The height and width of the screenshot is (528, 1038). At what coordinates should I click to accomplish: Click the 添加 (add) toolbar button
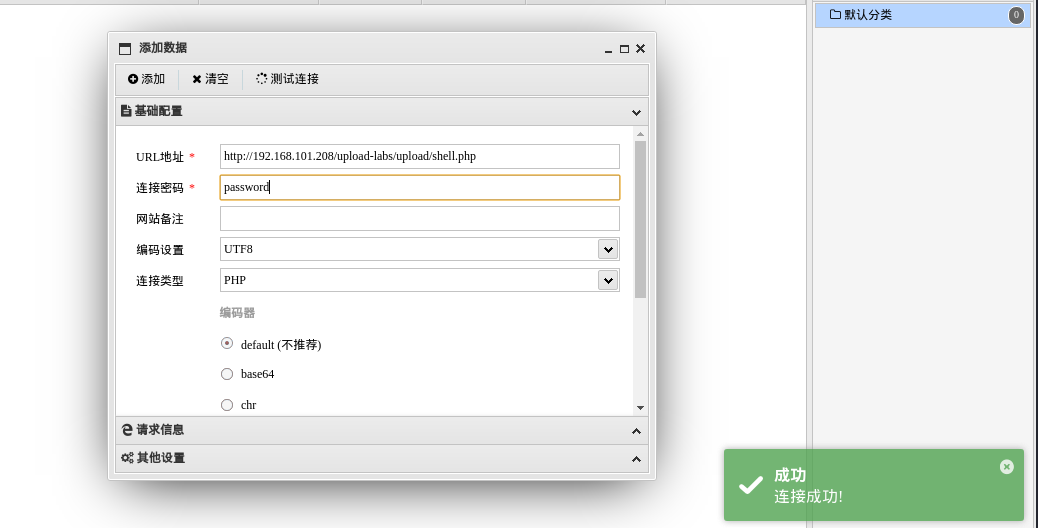(x=146, y=79)
